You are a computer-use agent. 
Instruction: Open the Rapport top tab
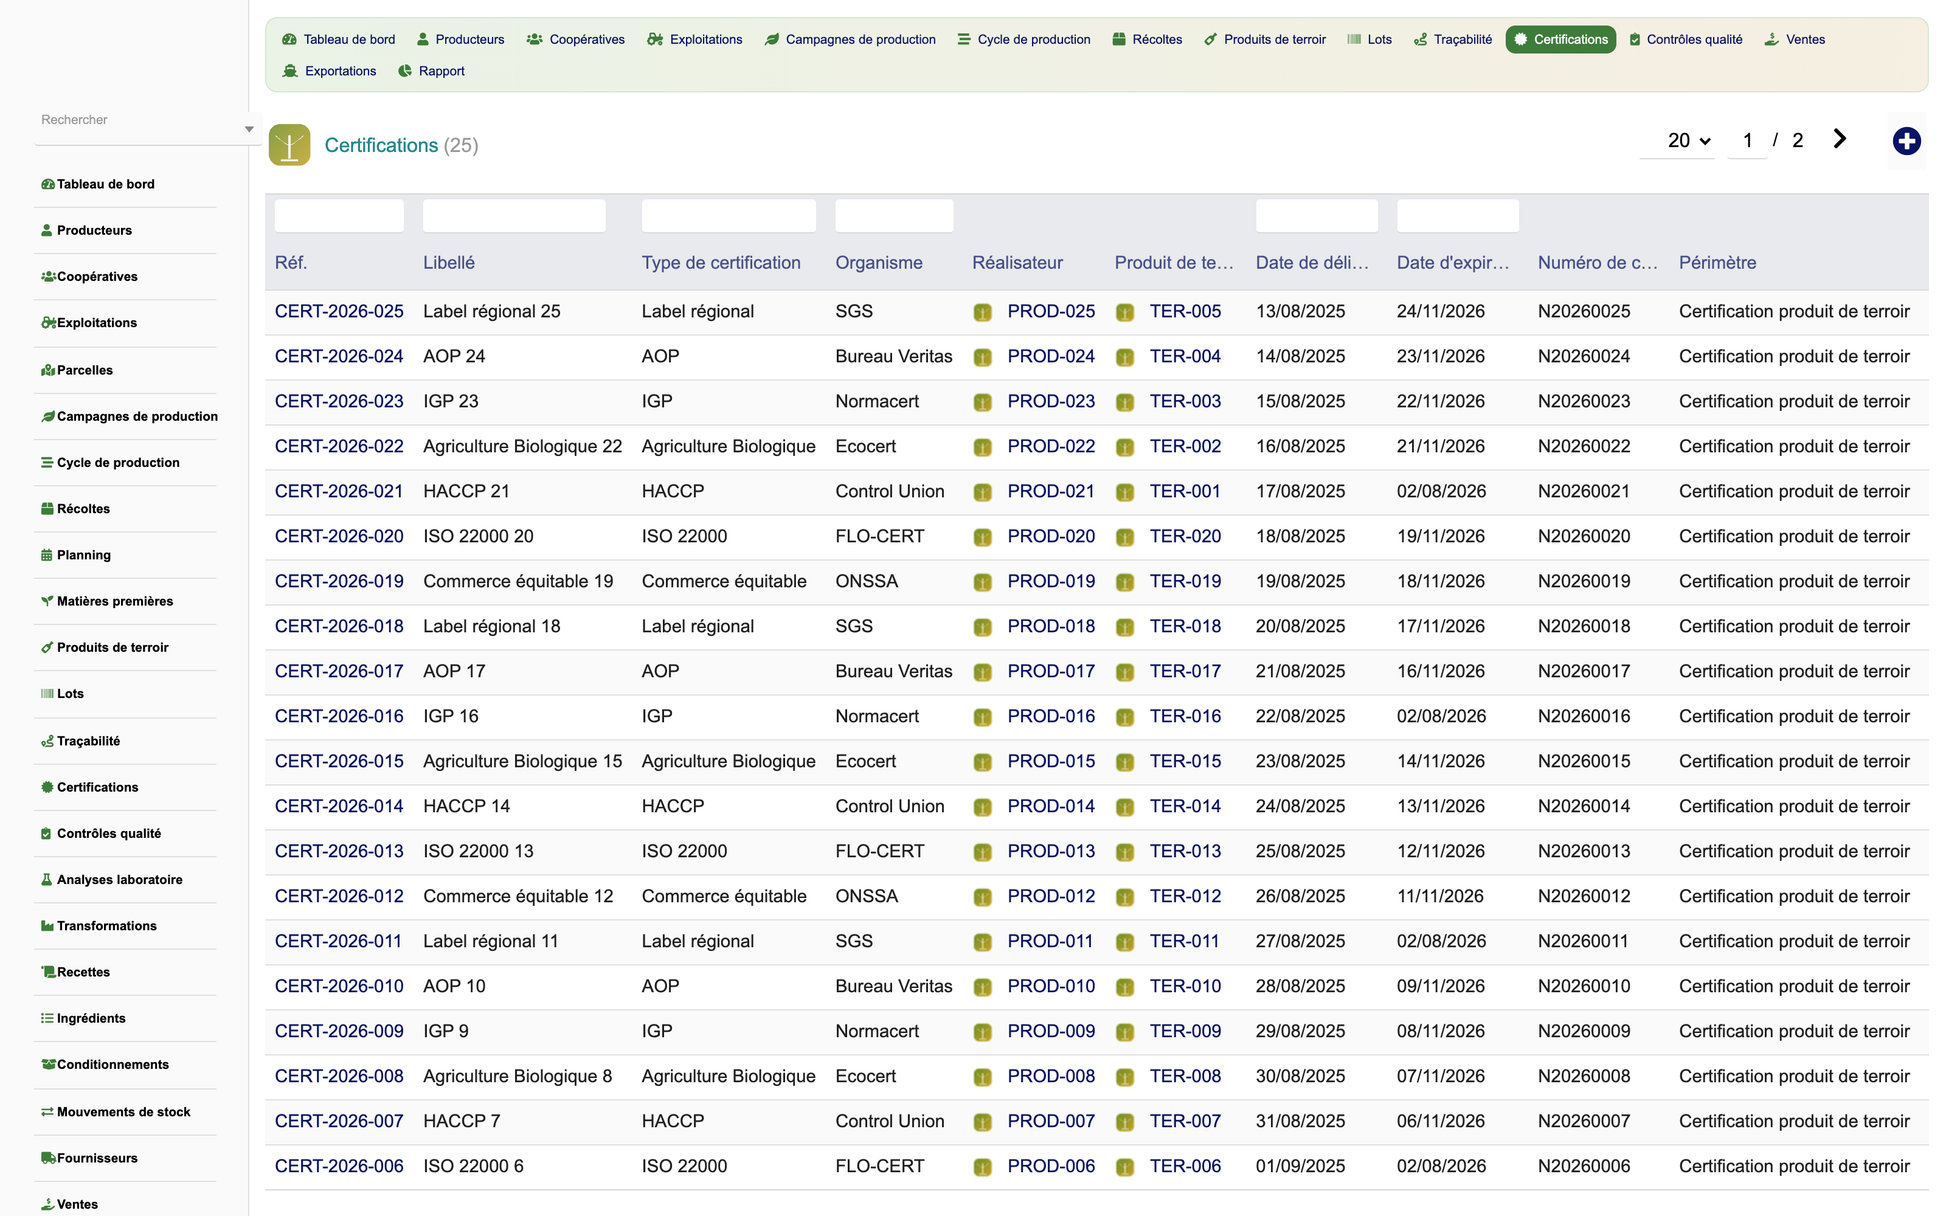431,71
